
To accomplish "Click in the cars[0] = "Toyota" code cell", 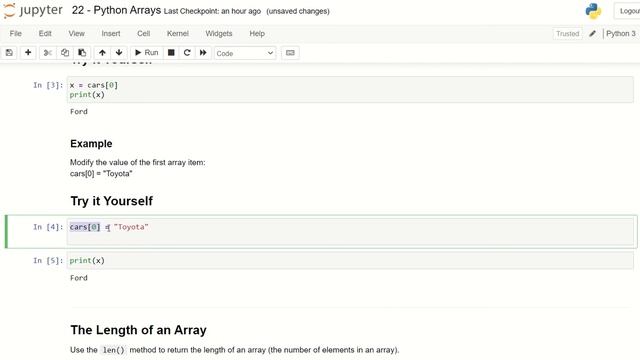I will (350, 231).
